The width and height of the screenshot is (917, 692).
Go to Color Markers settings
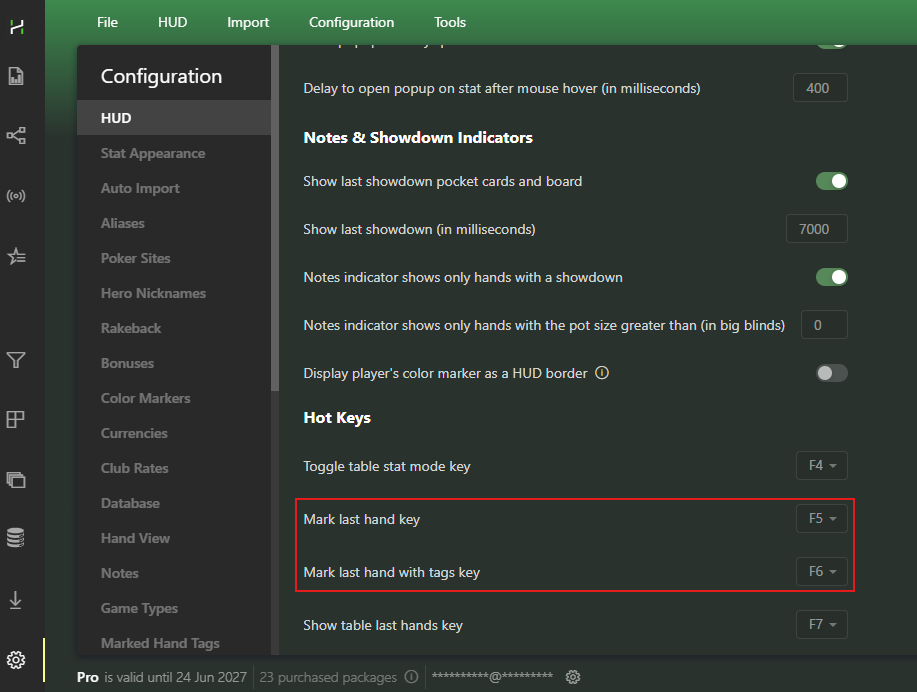tap(146, 398)
